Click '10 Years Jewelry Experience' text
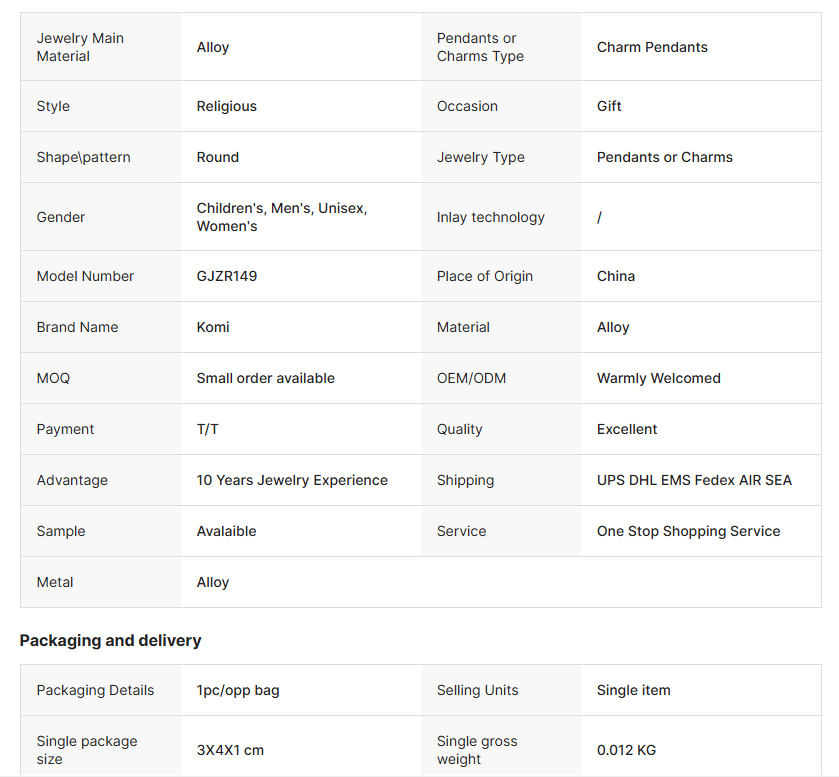Screen dimensions: 839x777 click(x=292, y=480)
